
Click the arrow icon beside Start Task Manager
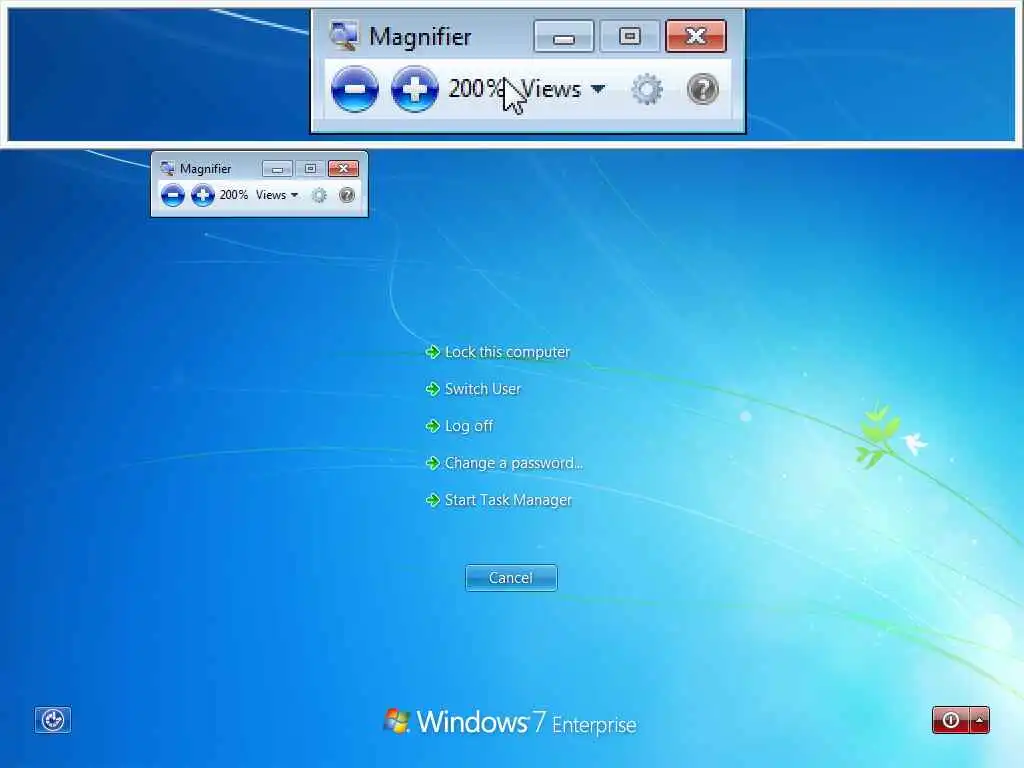pyautogui.click(x=432, y=500)
